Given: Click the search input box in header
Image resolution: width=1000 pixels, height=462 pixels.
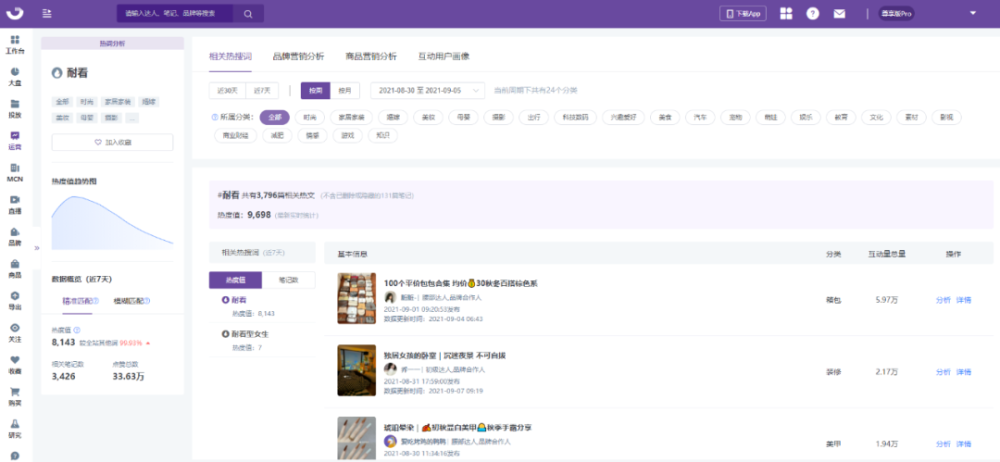Looking at the screenshot, I should pos(175,14).
